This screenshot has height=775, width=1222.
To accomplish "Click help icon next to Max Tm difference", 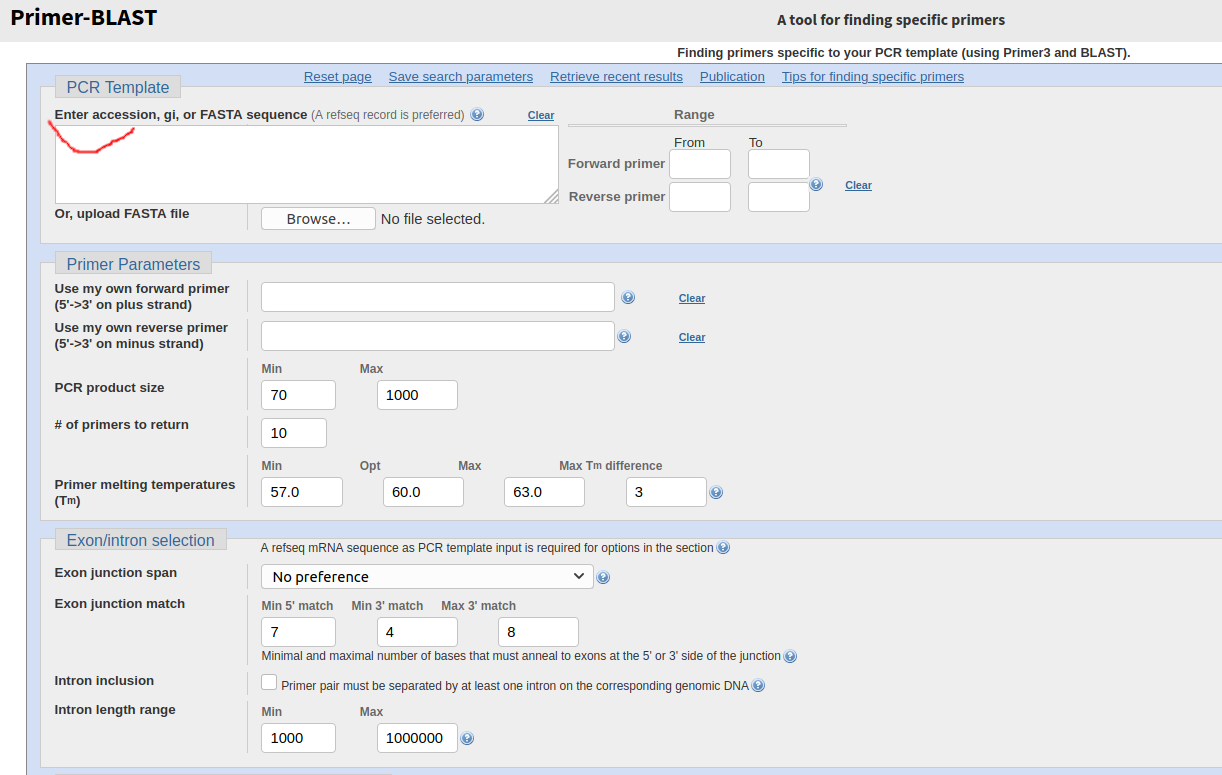I will (716, 492).
